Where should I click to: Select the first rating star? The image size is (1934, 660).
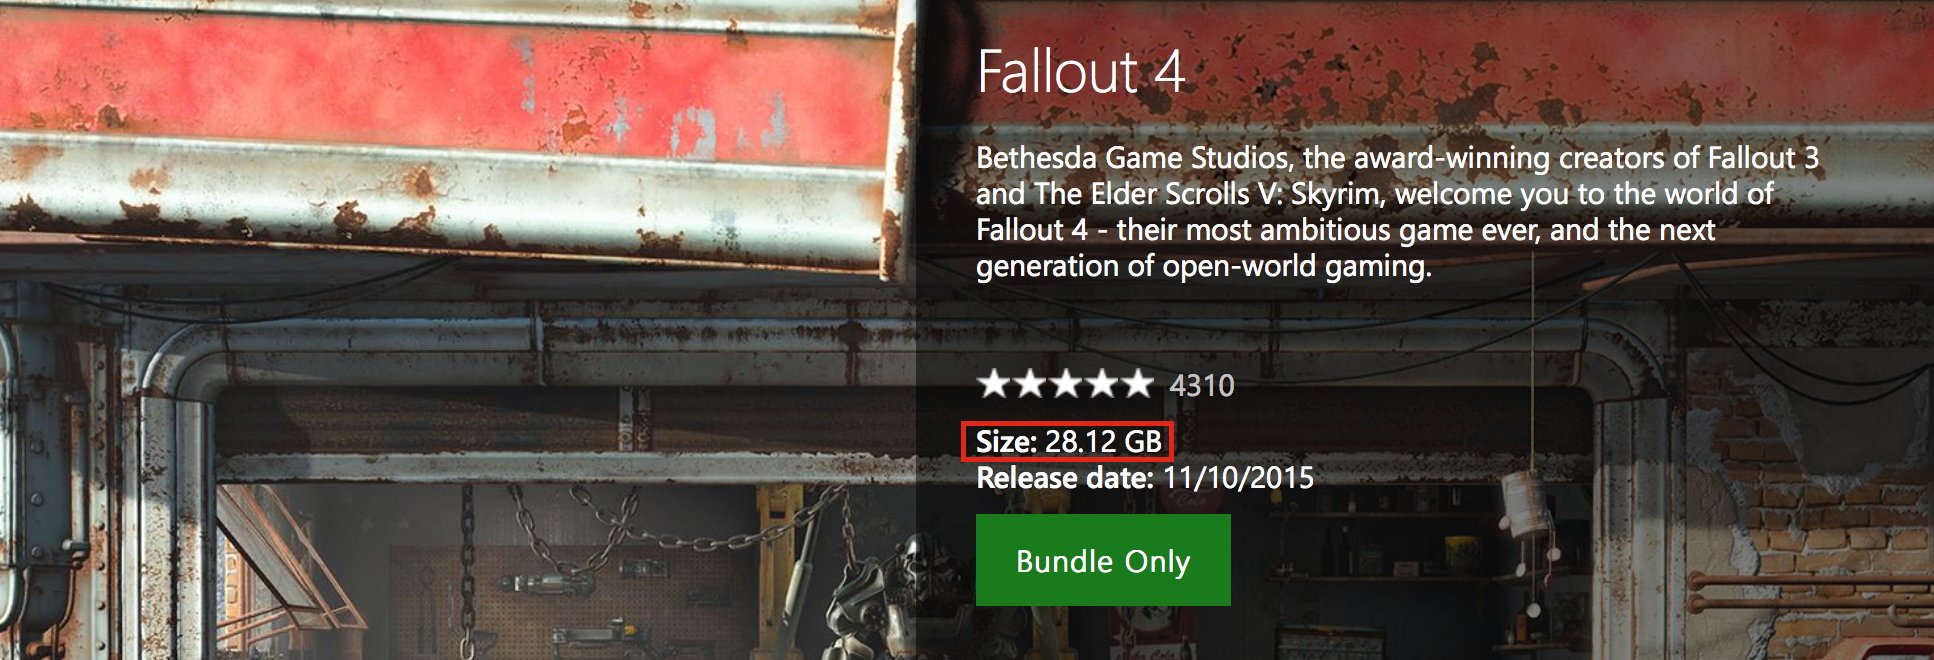pyautogui.click(x=994, y=384)
